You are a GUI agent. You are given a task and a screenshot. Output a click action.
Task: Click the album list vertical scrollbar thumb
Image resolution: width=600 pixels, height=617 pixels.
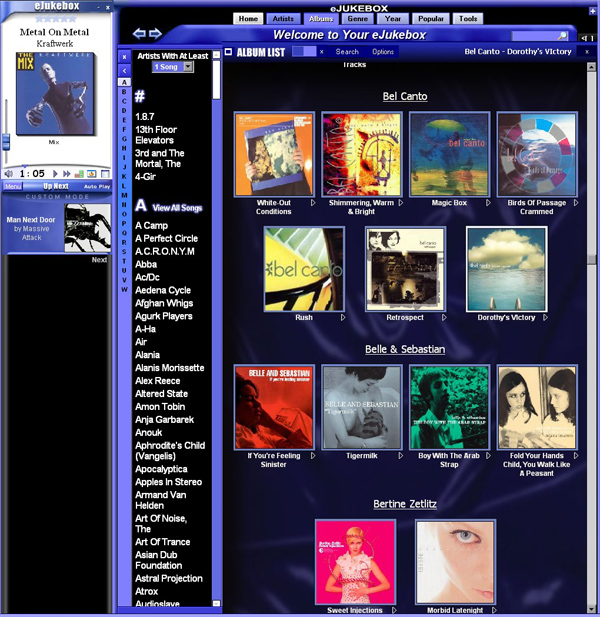[591, 260]
